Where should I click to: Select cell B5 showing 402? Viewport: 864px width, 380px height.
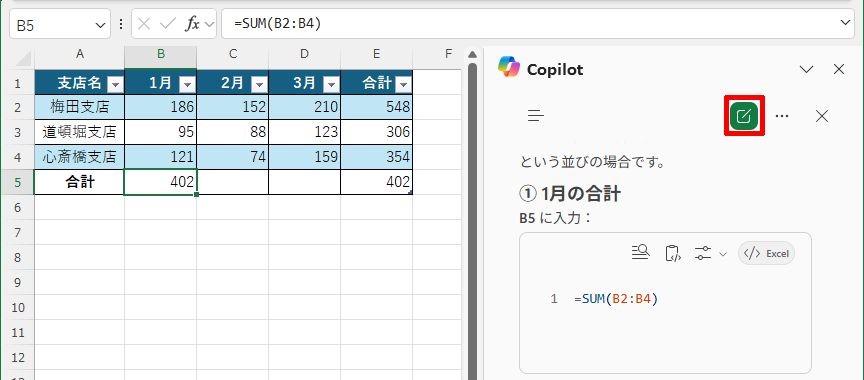tap(161, 182)
